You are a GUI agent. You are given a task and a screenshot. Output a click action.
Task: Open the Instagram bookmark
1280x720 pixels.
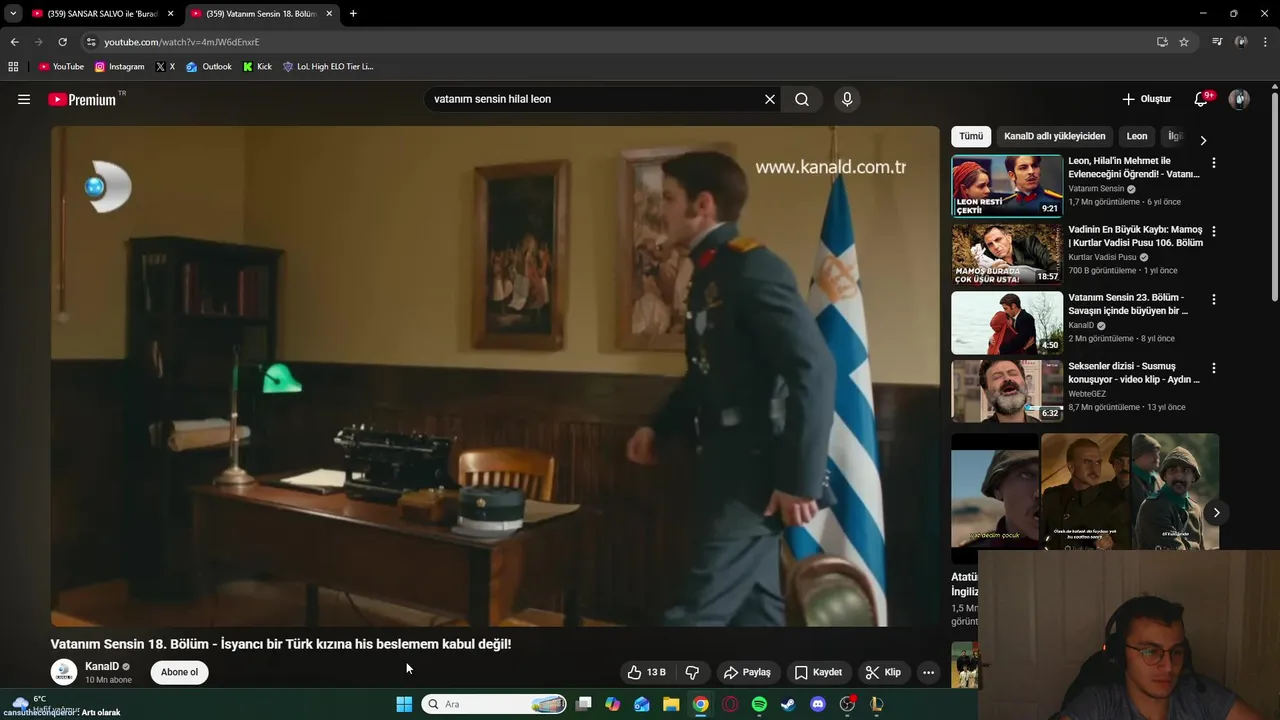coord(120,67)
